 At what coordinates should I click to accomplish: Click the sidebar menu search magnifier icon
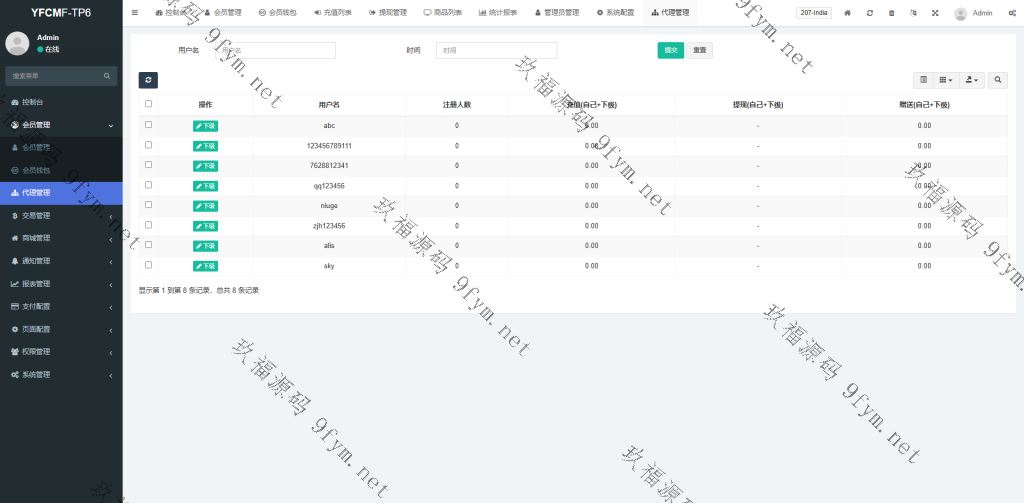click(106, 76)
